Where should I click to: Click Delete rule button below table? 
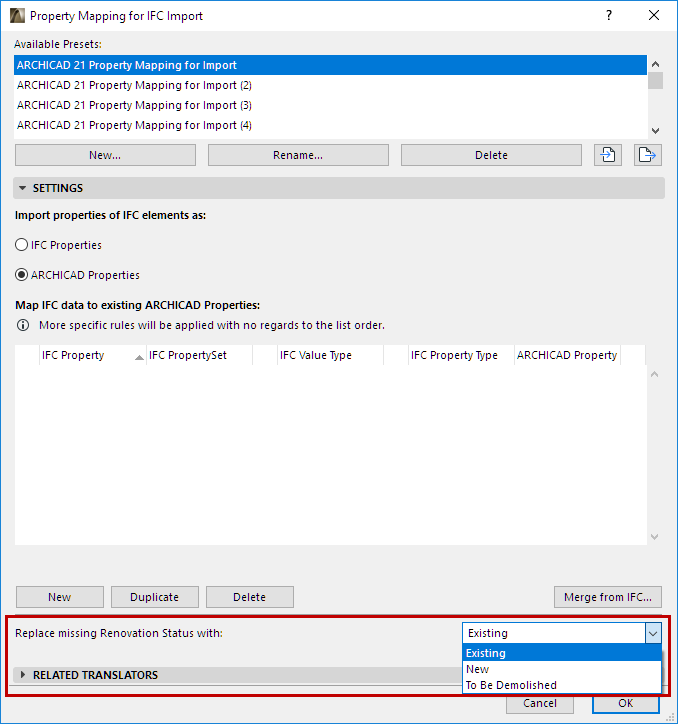tap(249, 597)
